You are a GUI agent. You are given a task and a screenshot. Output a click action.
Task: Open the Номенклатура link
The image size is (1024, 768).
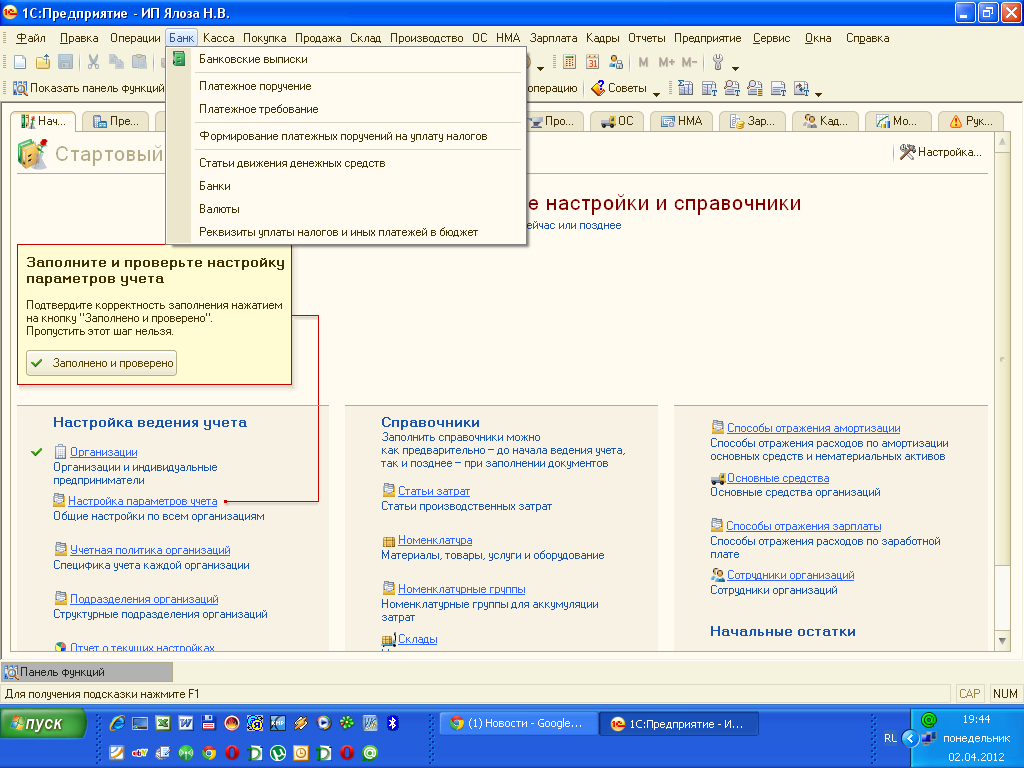435,540
